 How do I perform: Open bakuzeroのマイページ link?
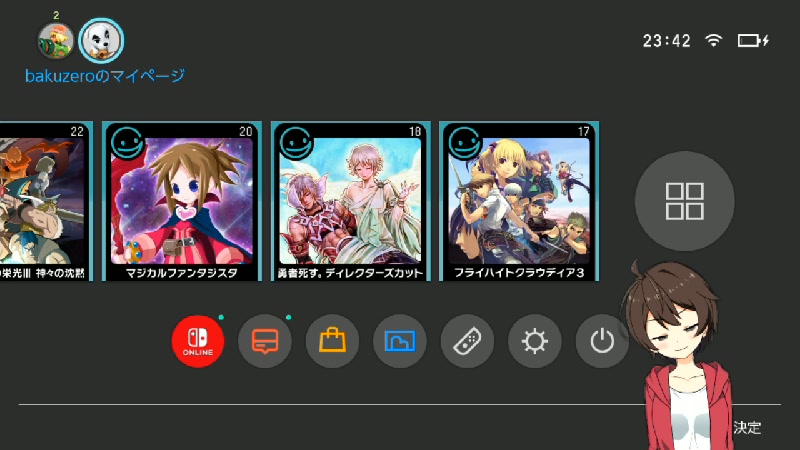105,76
